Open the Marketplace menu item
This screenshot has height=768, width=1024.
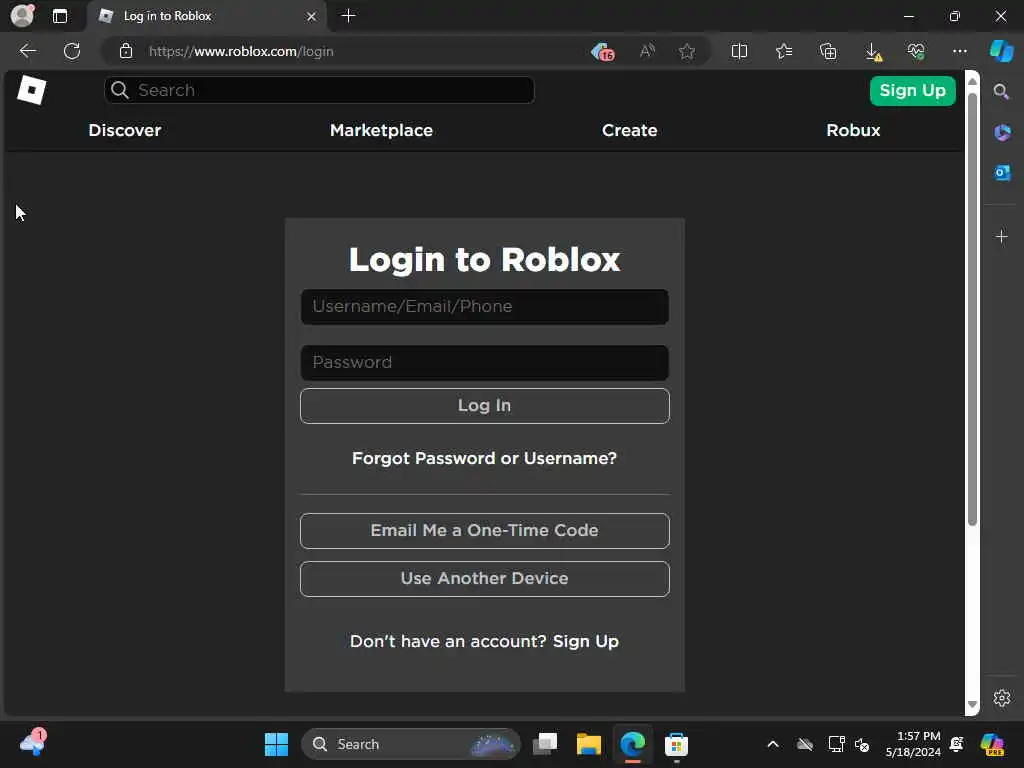pos(381,130)
